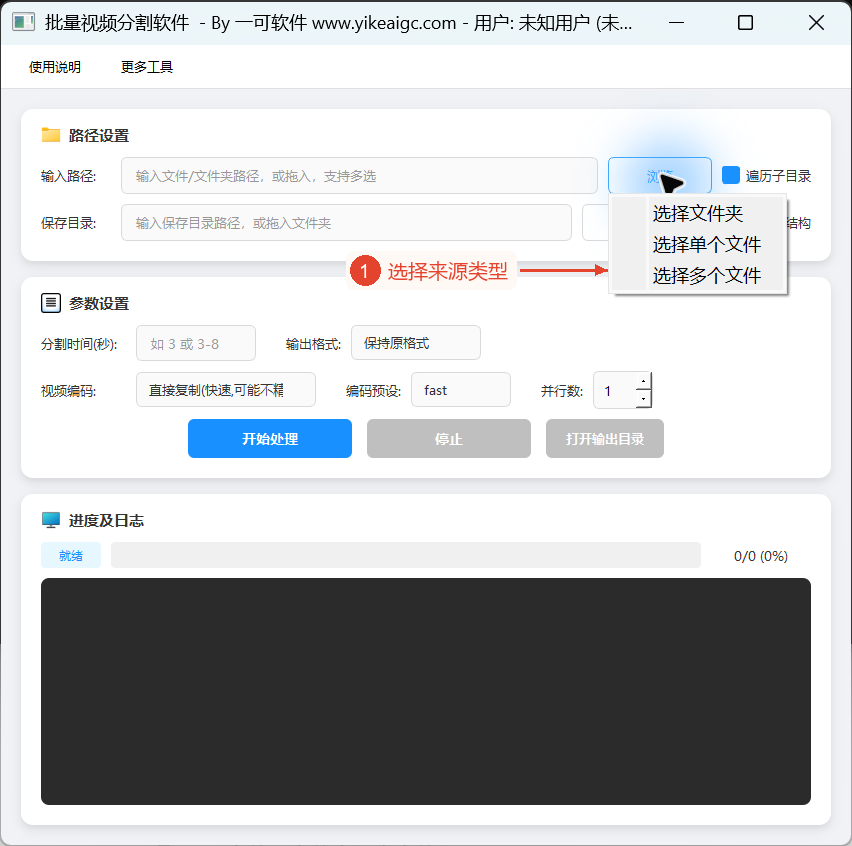The width and height of the screenshot is (852, 846).
Task: Open the 编码预设 fast dropdown
Action: click(x=461, y=390)
